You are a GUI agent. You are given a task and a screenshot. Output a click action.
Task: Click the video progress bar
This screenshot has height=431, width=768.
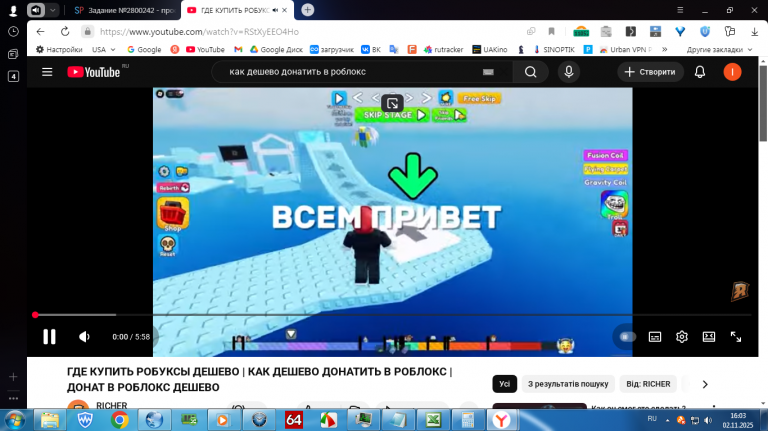click(392, 315)
